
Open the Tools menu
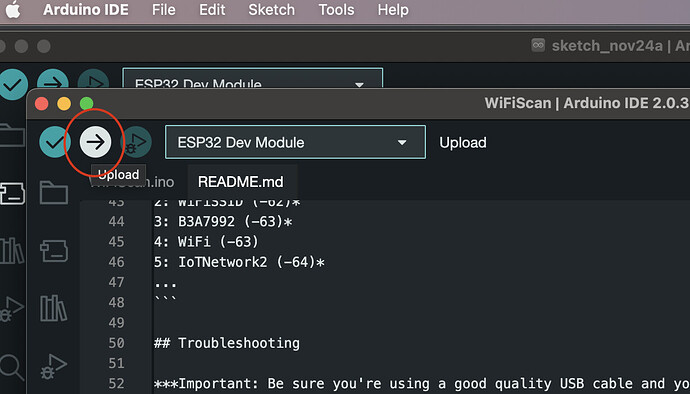pyautogui.click(x=336, y=10)
